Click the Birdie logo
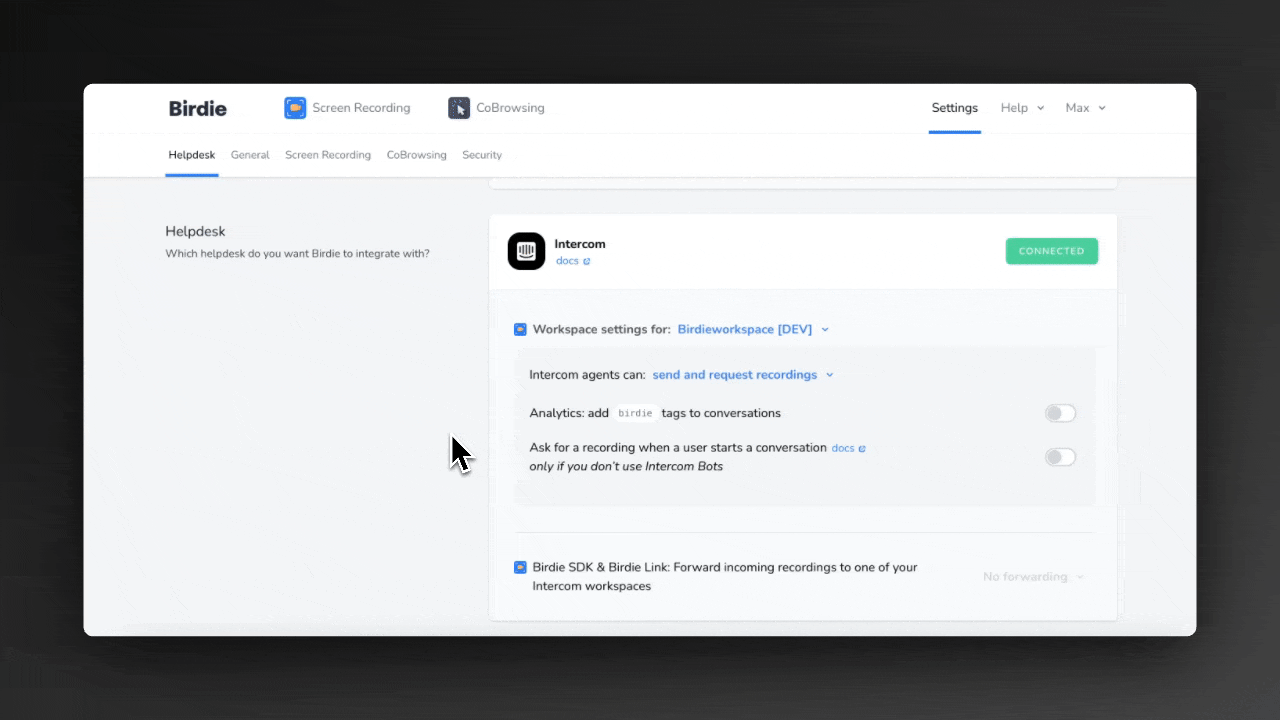 (198, 108)
